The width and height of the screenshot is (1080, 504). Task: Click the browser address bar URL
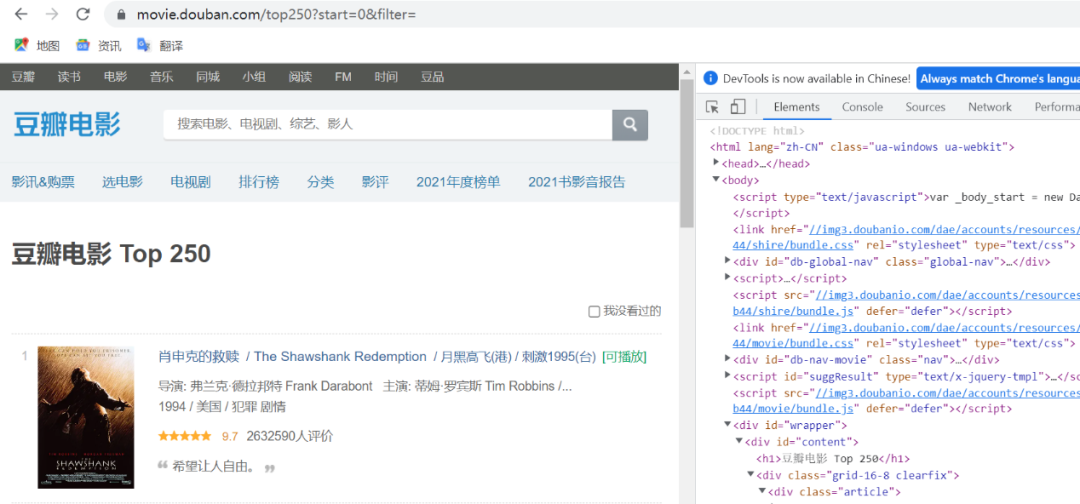pos(276,14)
